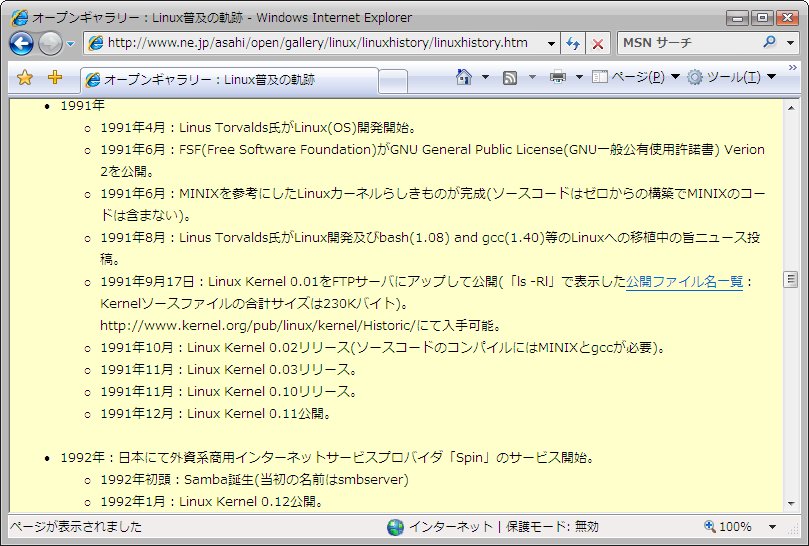
Task: Click the 保護モード: 無効 status text
Action: pos(552,527)
